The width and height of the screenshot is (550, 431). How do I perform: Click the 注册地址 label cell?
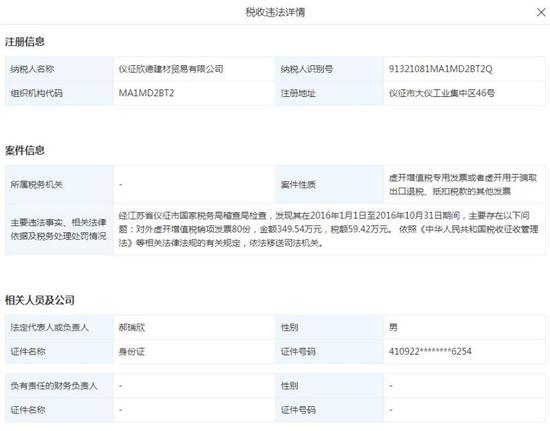click(x=329, y=93)
